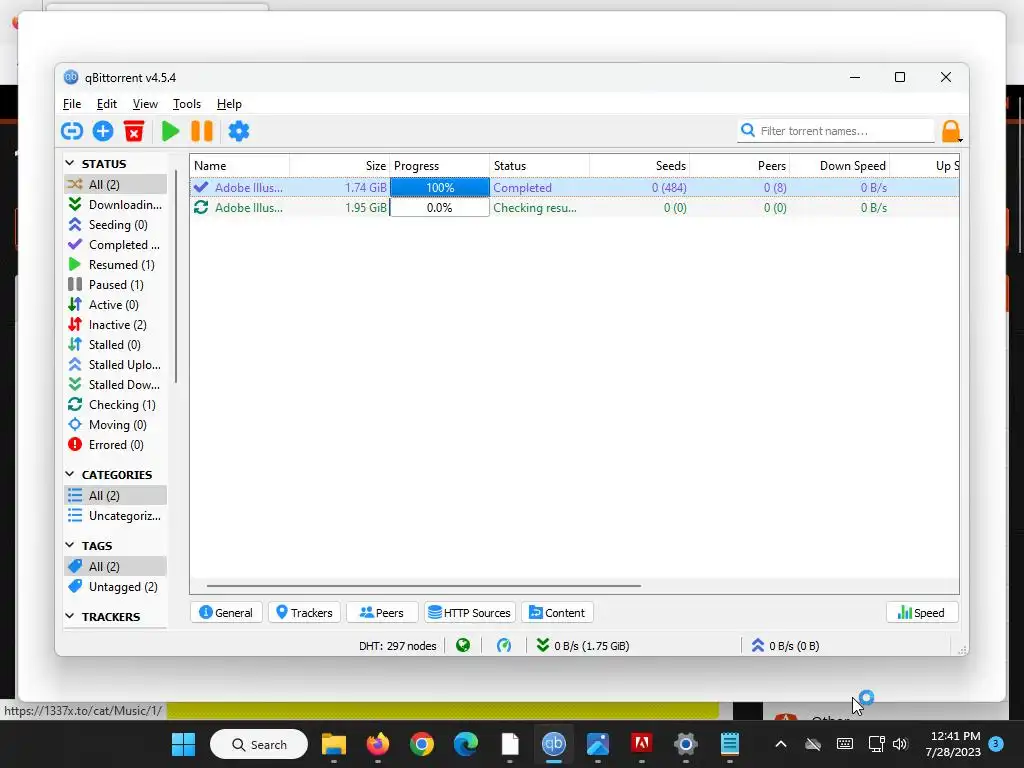
Task: Click the blue upload arrows icon in status bar
Action: (758, 646)
